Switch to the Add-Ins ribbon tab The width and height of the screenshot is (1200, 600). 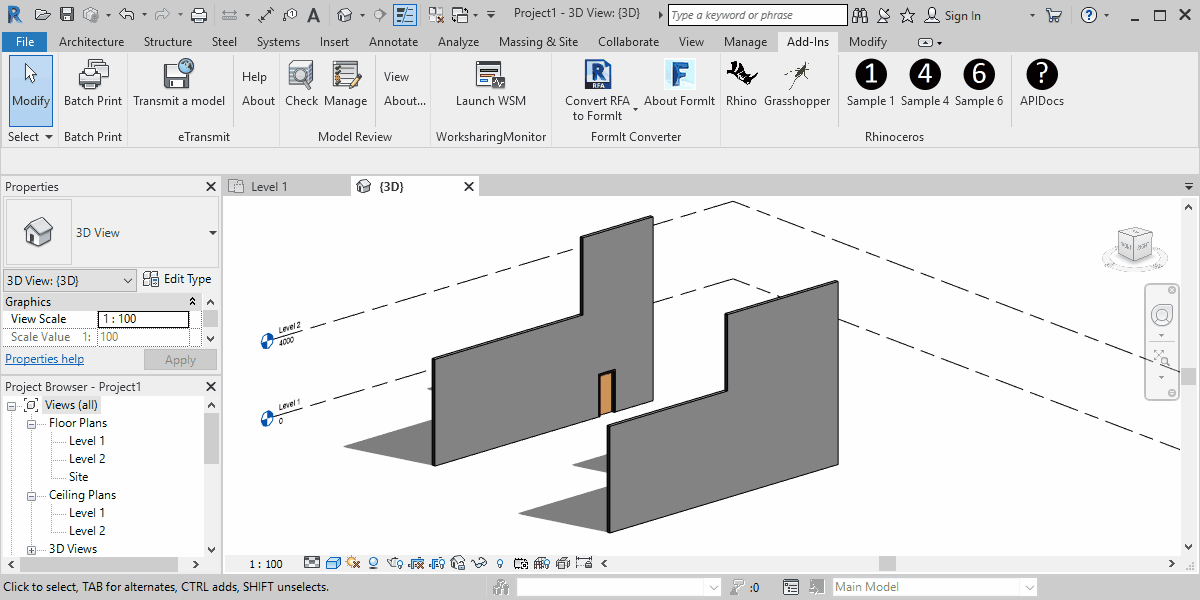[x=807, y=41]
